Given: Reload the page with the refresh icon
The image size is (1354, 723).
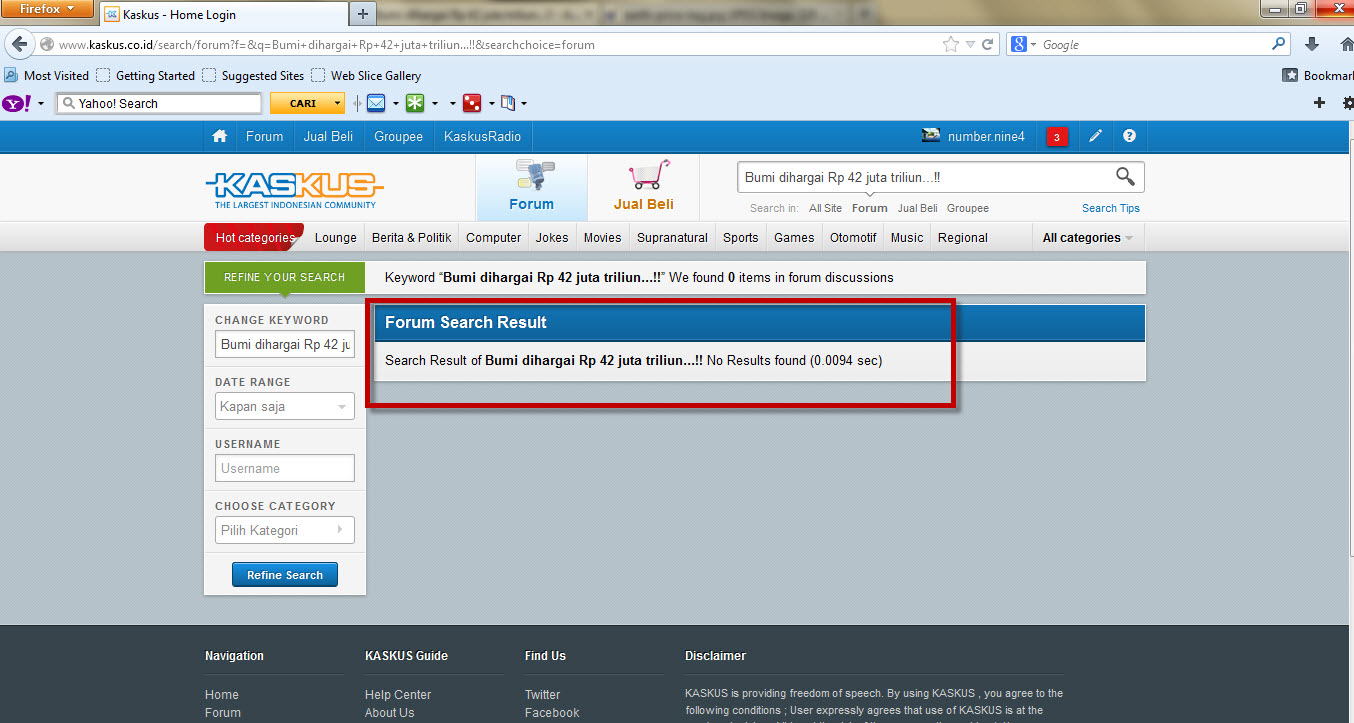Looking at the screenshot, I should (987, 45).
